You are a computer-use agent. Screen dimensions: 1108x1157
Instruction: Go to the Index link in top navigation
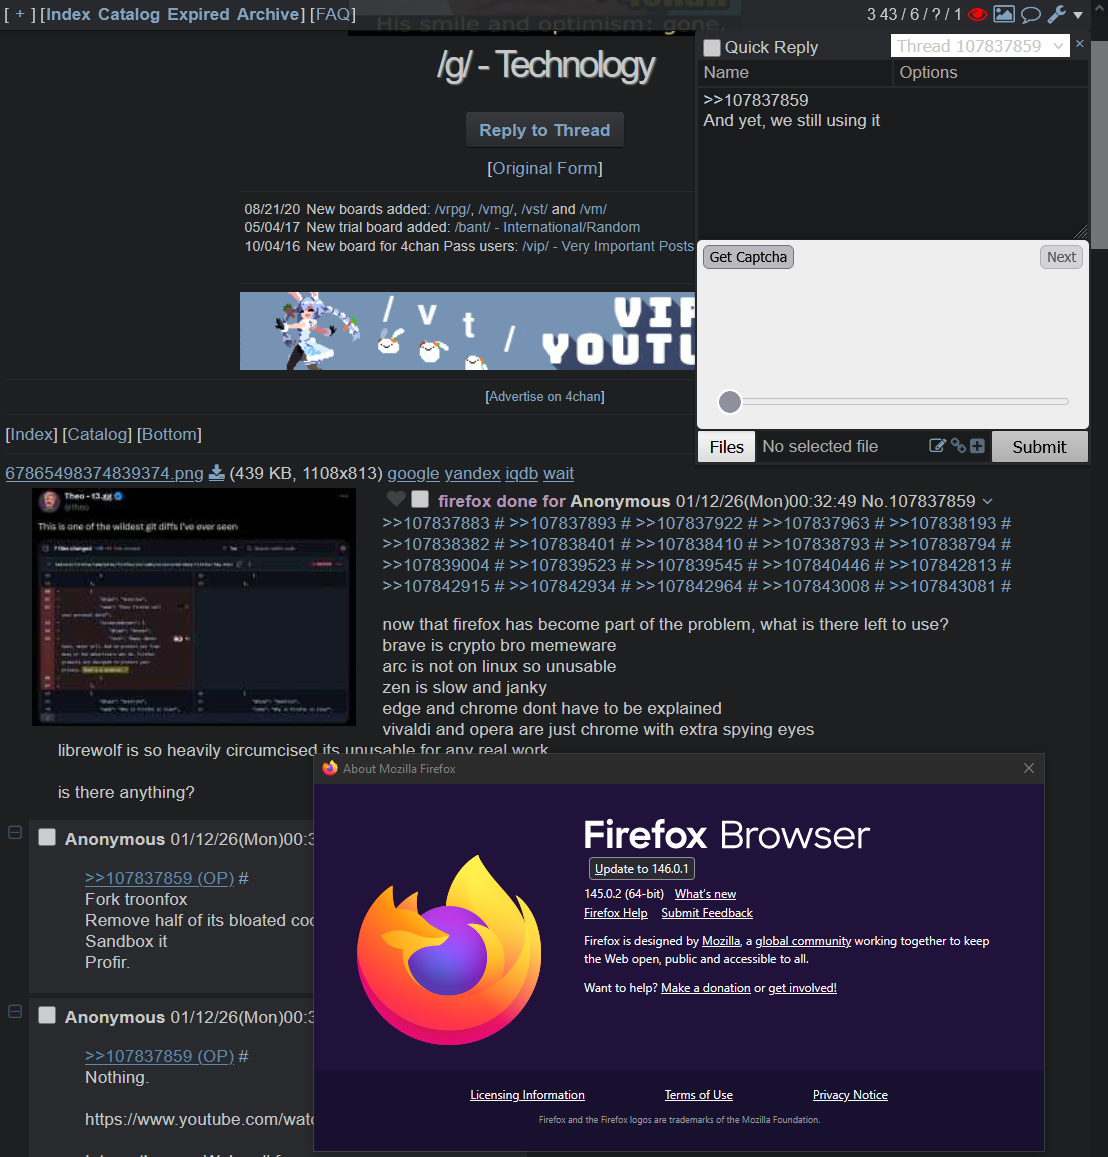pyautogui.click(x=68, y=14)
